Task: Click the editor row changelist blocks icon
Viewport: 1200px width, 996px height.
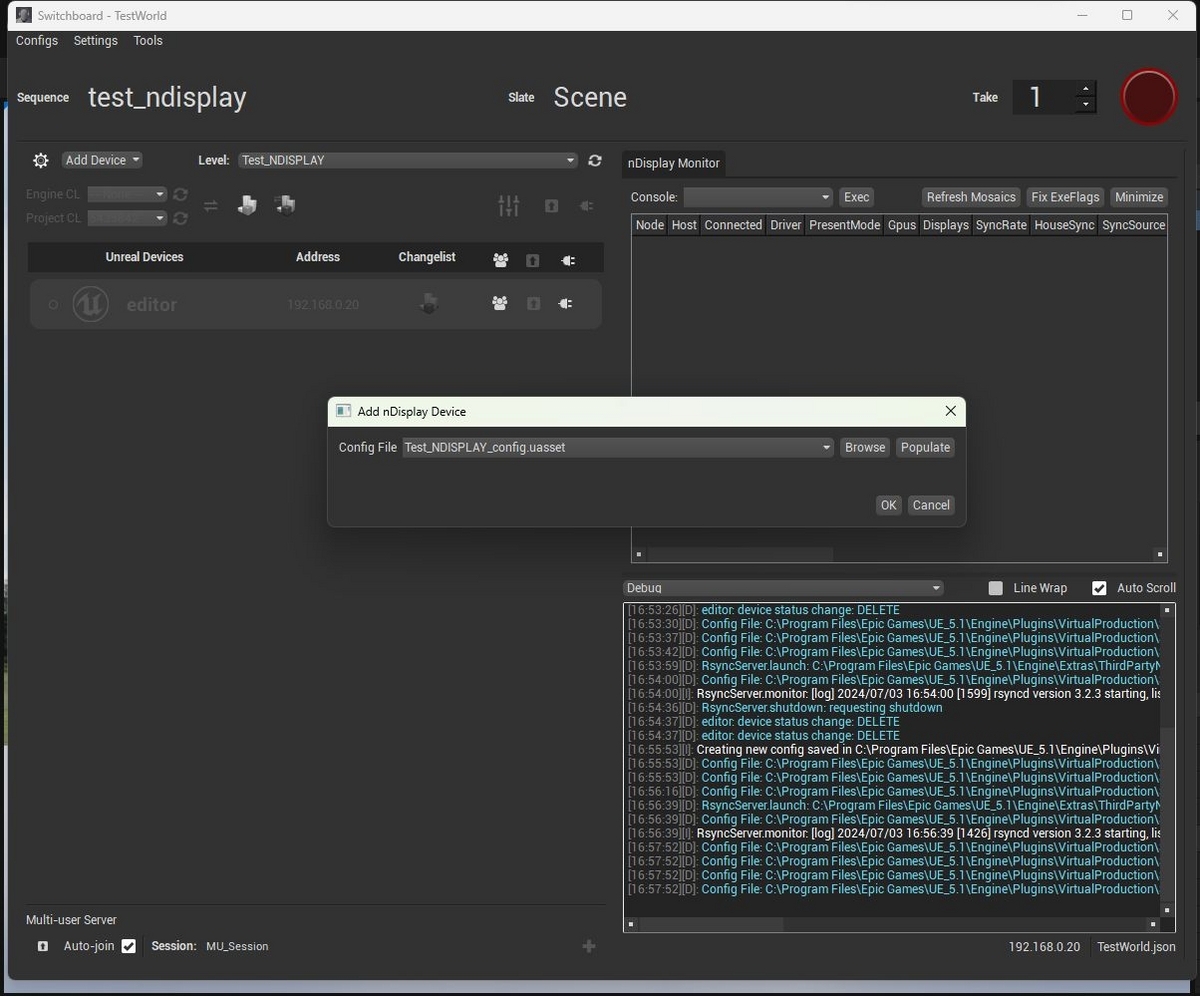Action: point(428,303)
